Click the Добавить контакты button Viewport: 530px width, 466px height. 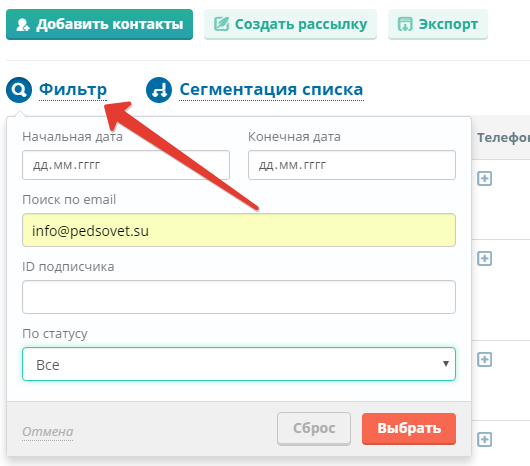click(x=99, y=24)
